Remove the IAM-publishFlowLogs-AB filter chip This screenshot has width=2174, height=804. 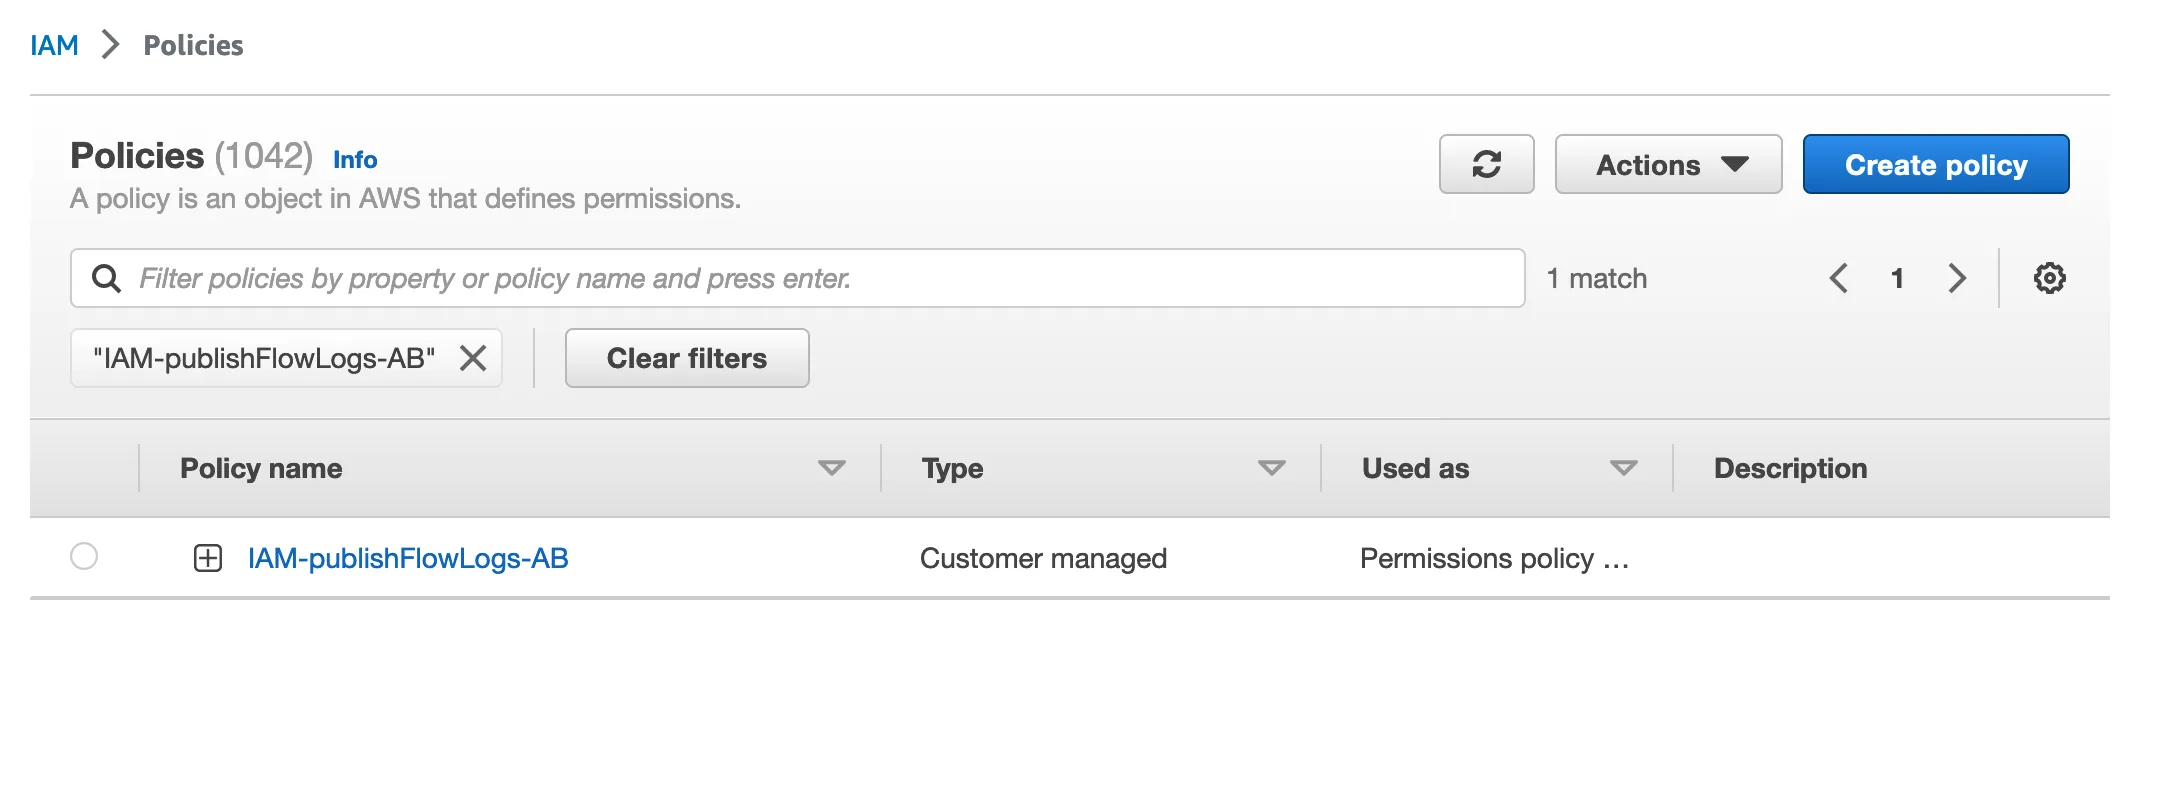tap(473, 358)
